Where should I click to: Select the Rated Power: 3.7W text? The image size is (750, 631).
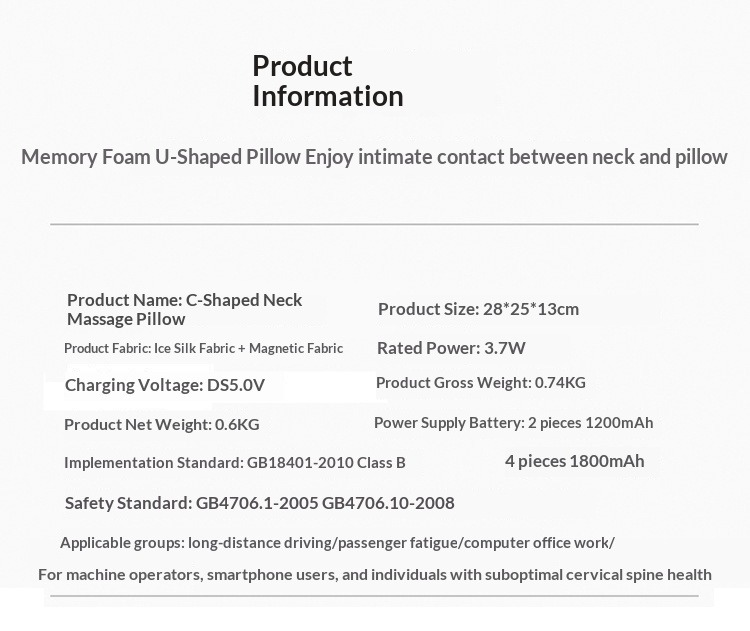(451, 348)
